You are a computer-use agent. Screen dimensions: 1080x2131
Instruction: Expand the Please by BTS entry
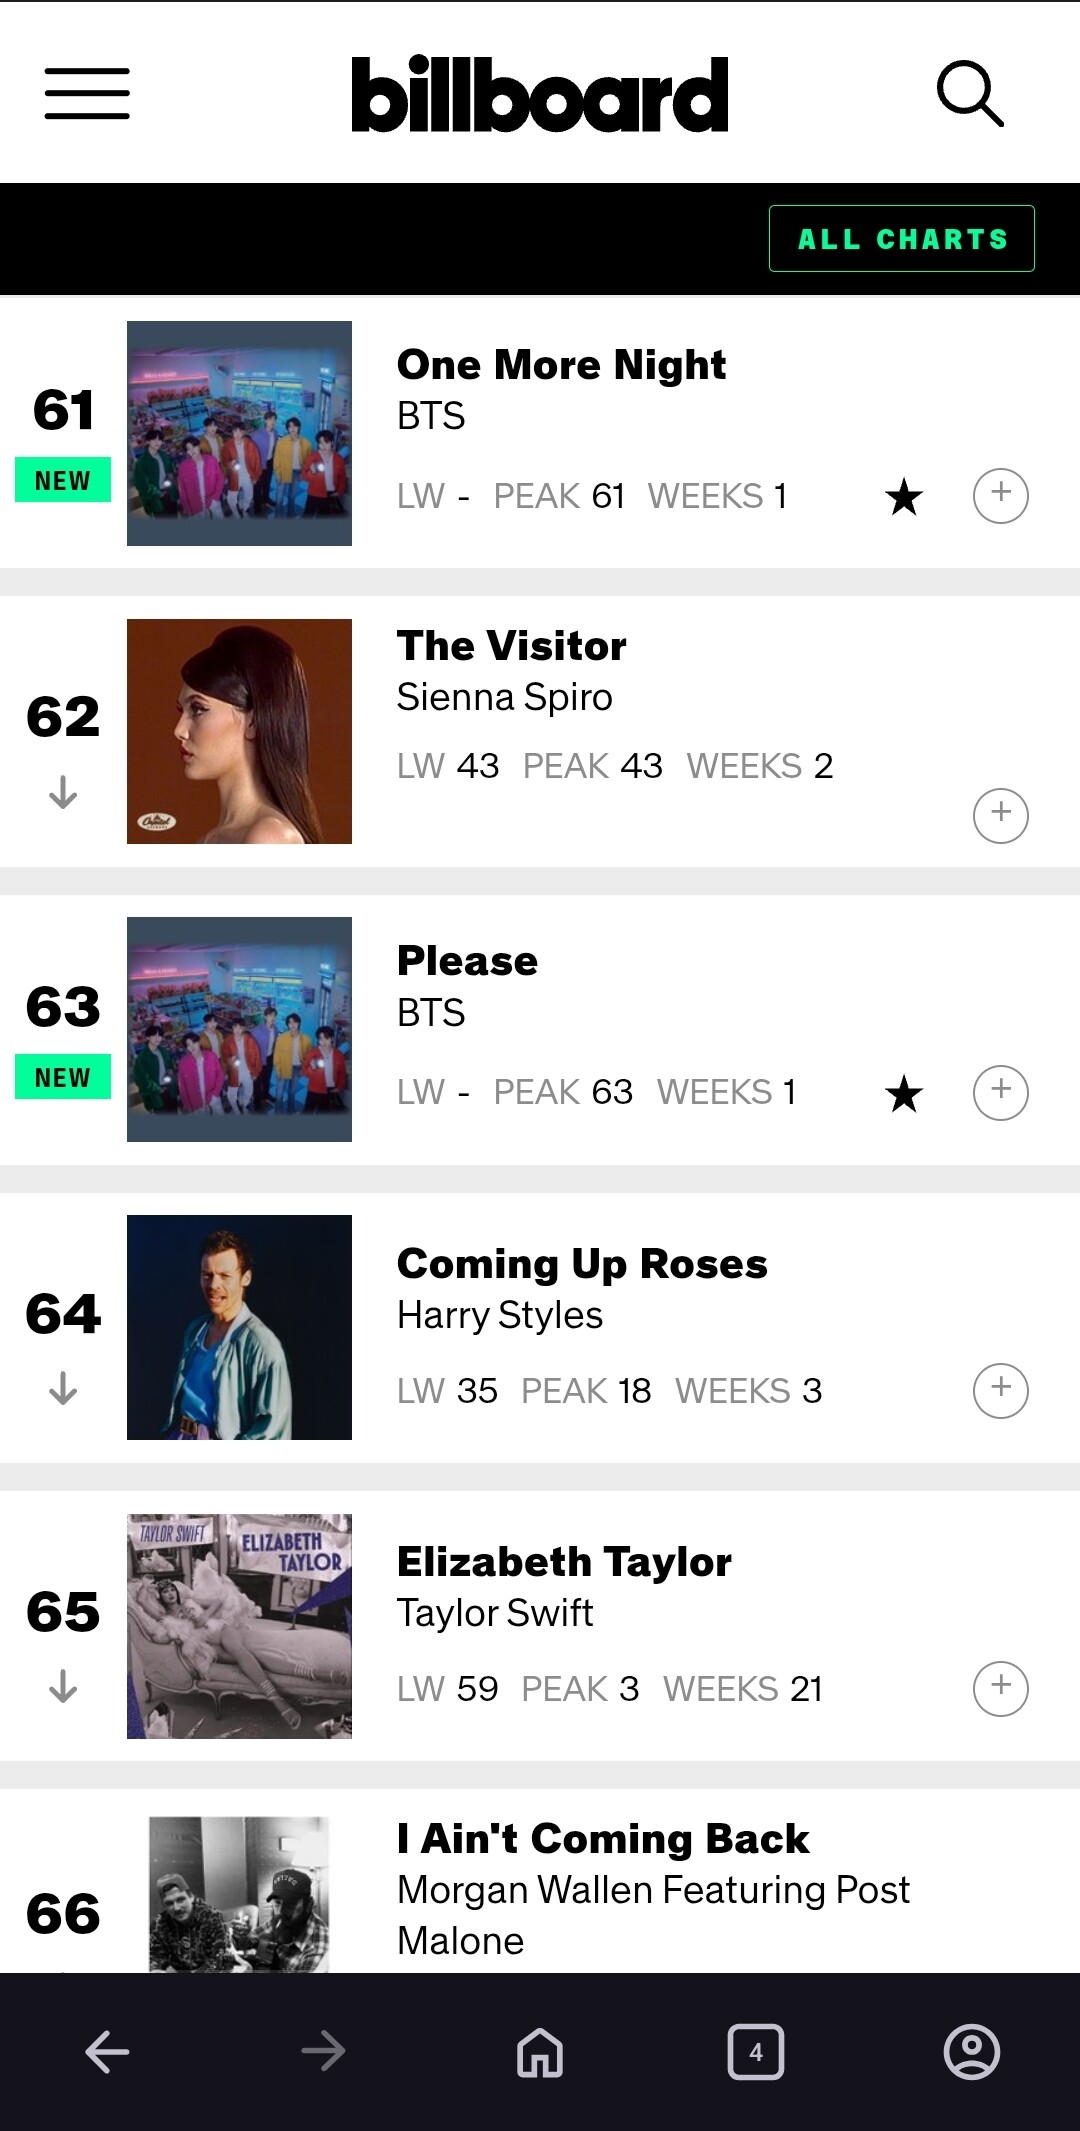1000,1092
